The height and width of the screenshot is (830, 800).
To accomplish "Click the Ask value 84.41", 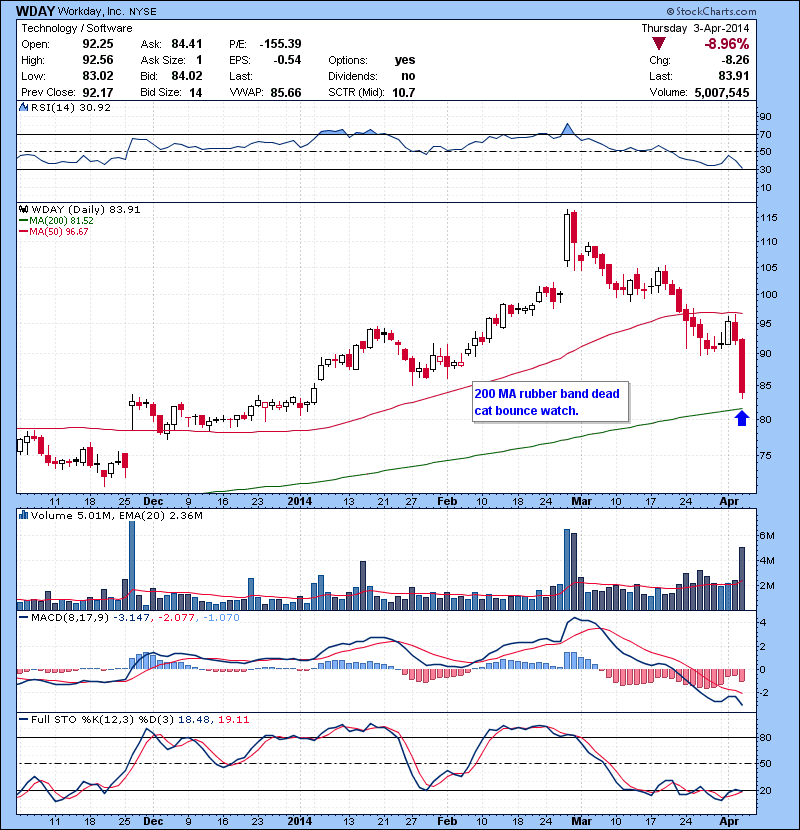I will click(187, 44).
